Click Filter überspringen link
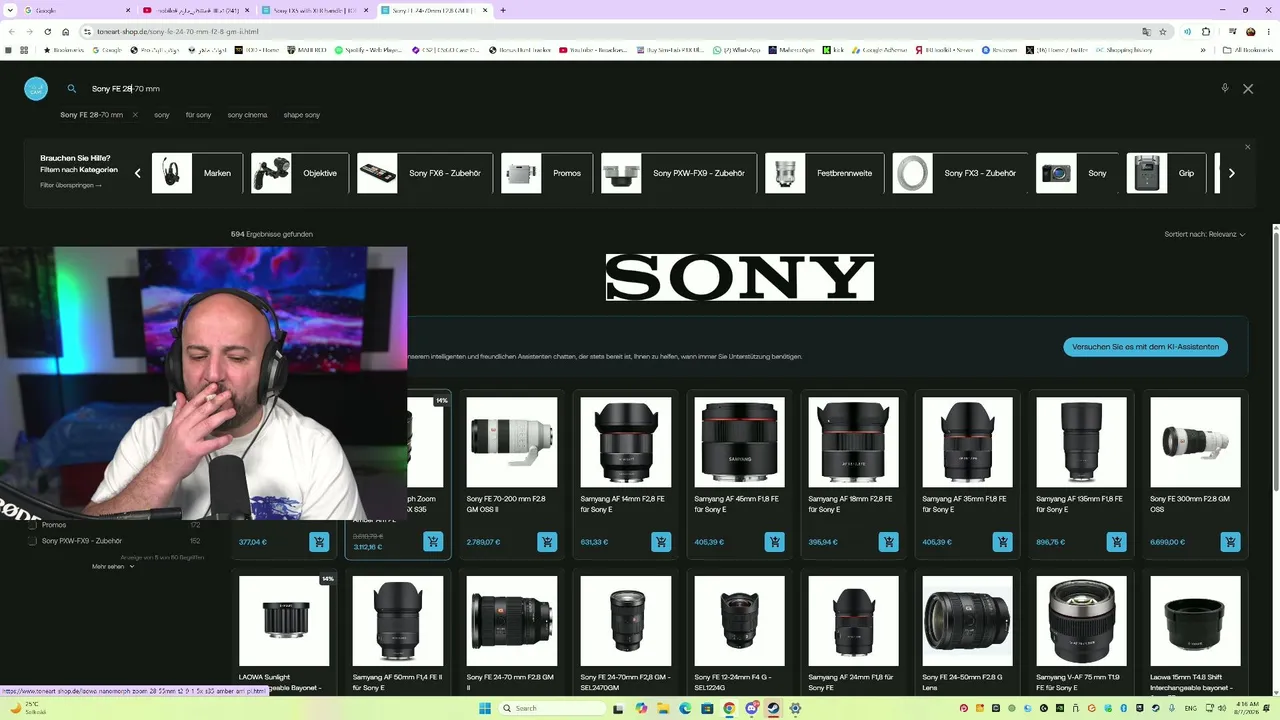The width and height of the screenshot is (1280, 720). click(x=71, y=185)
